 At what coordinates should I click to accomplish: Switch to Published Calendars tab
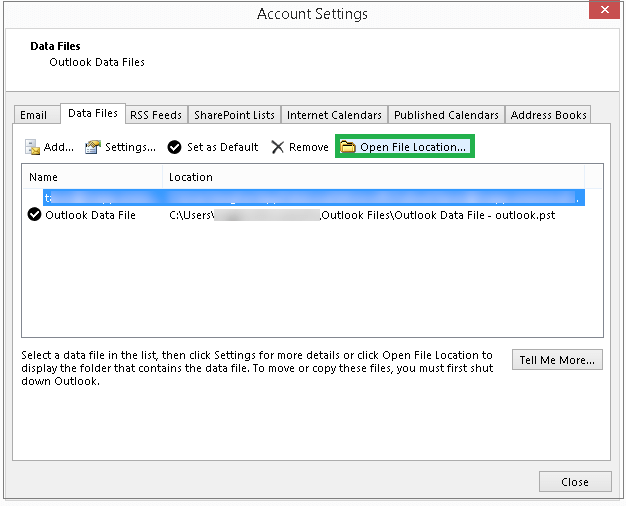(x=446, y=115)
